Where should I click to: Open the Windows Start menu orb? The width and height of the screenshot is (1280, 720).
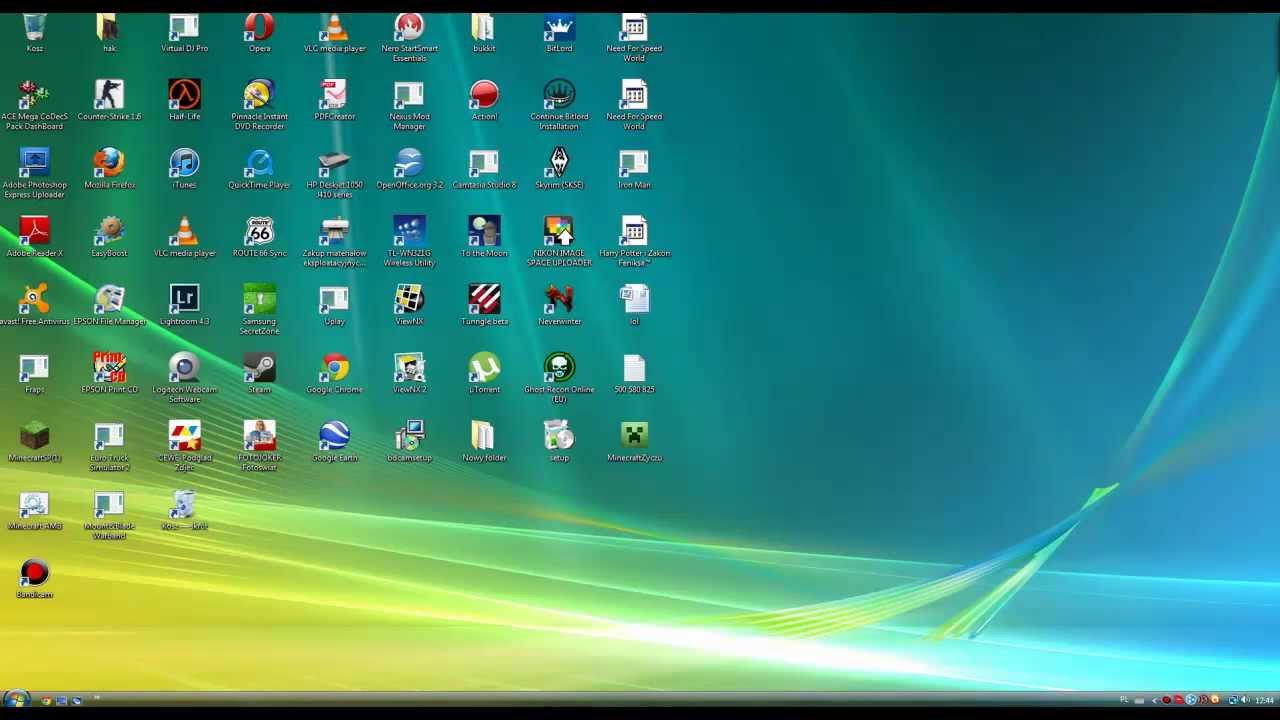[15, 700]
